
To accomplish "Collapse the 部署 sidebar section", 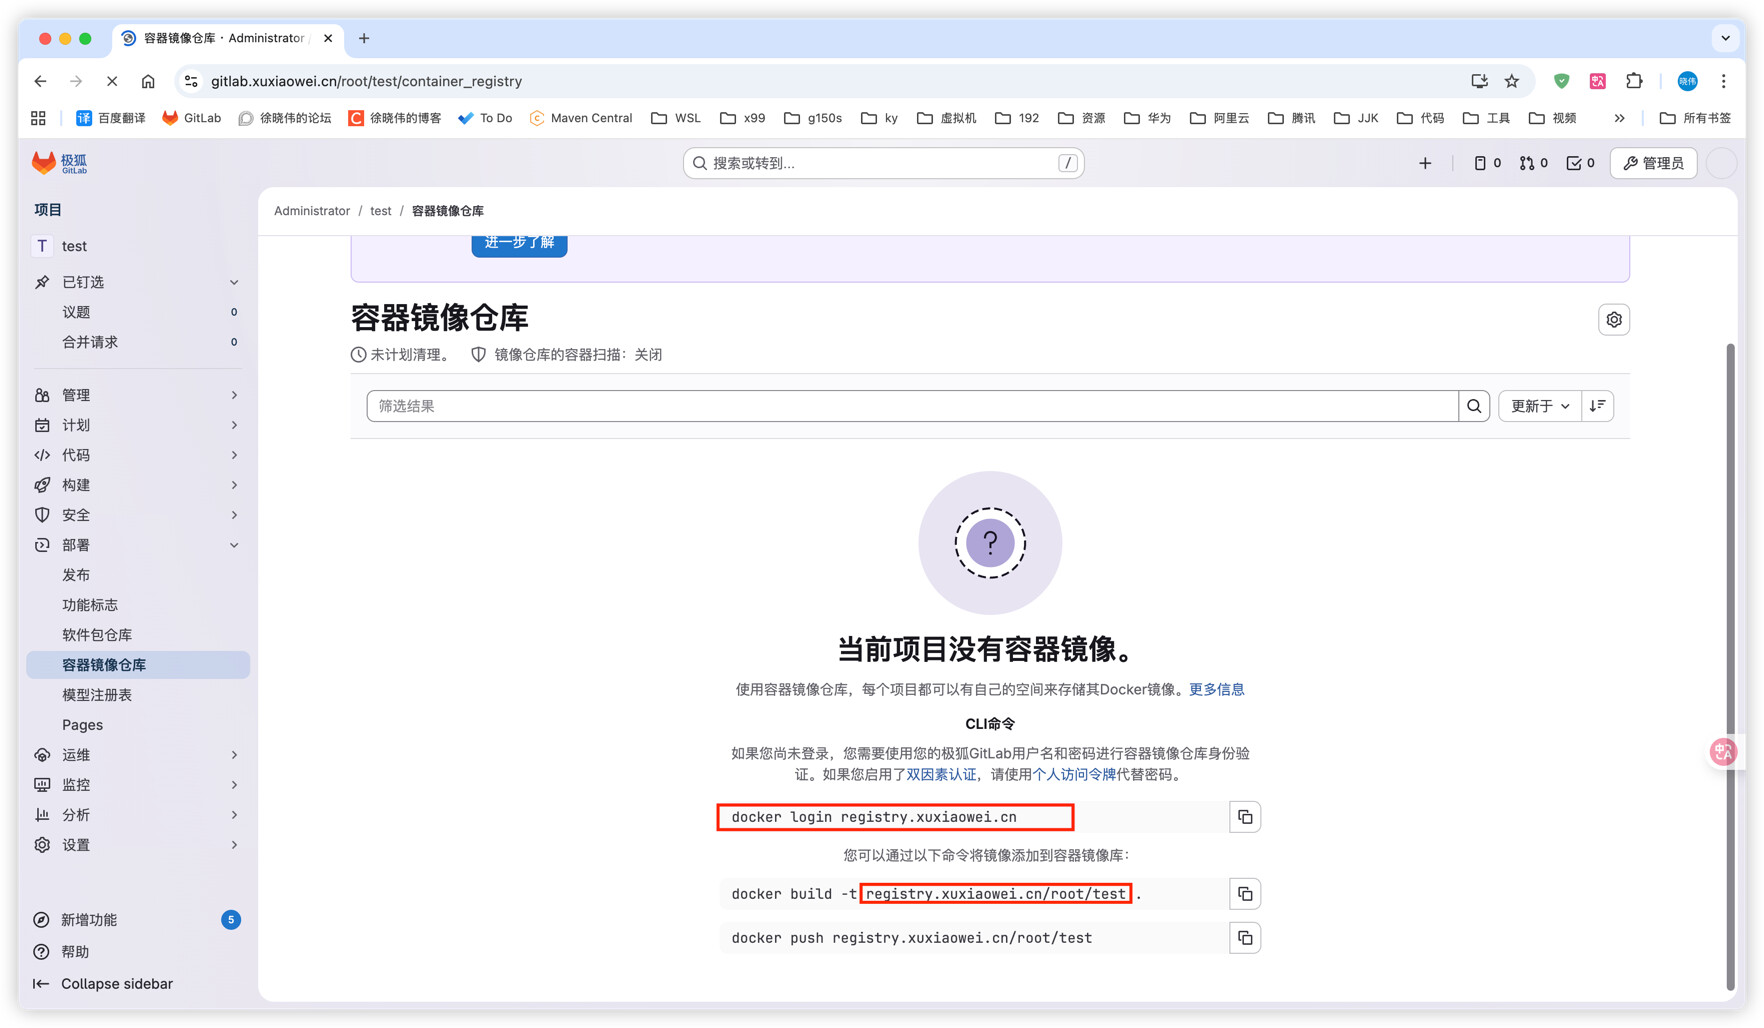I will [x=136, y=545].
